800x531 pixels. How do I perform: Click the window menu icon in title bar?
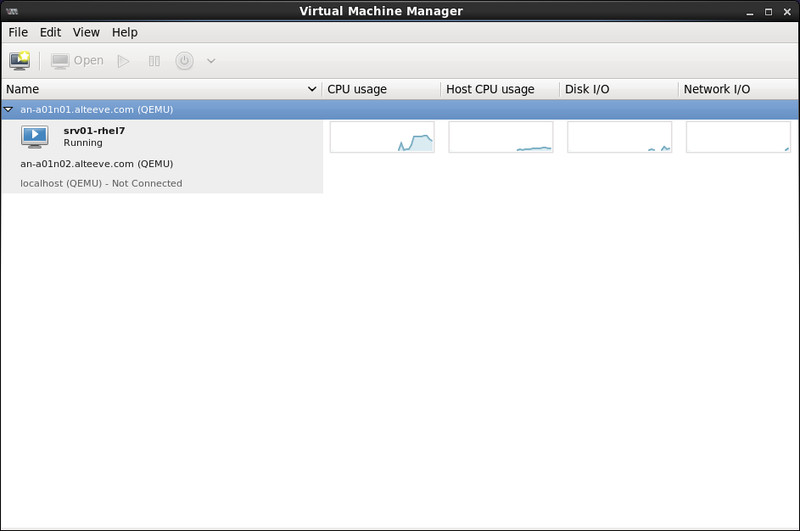(x=12, y=11)
